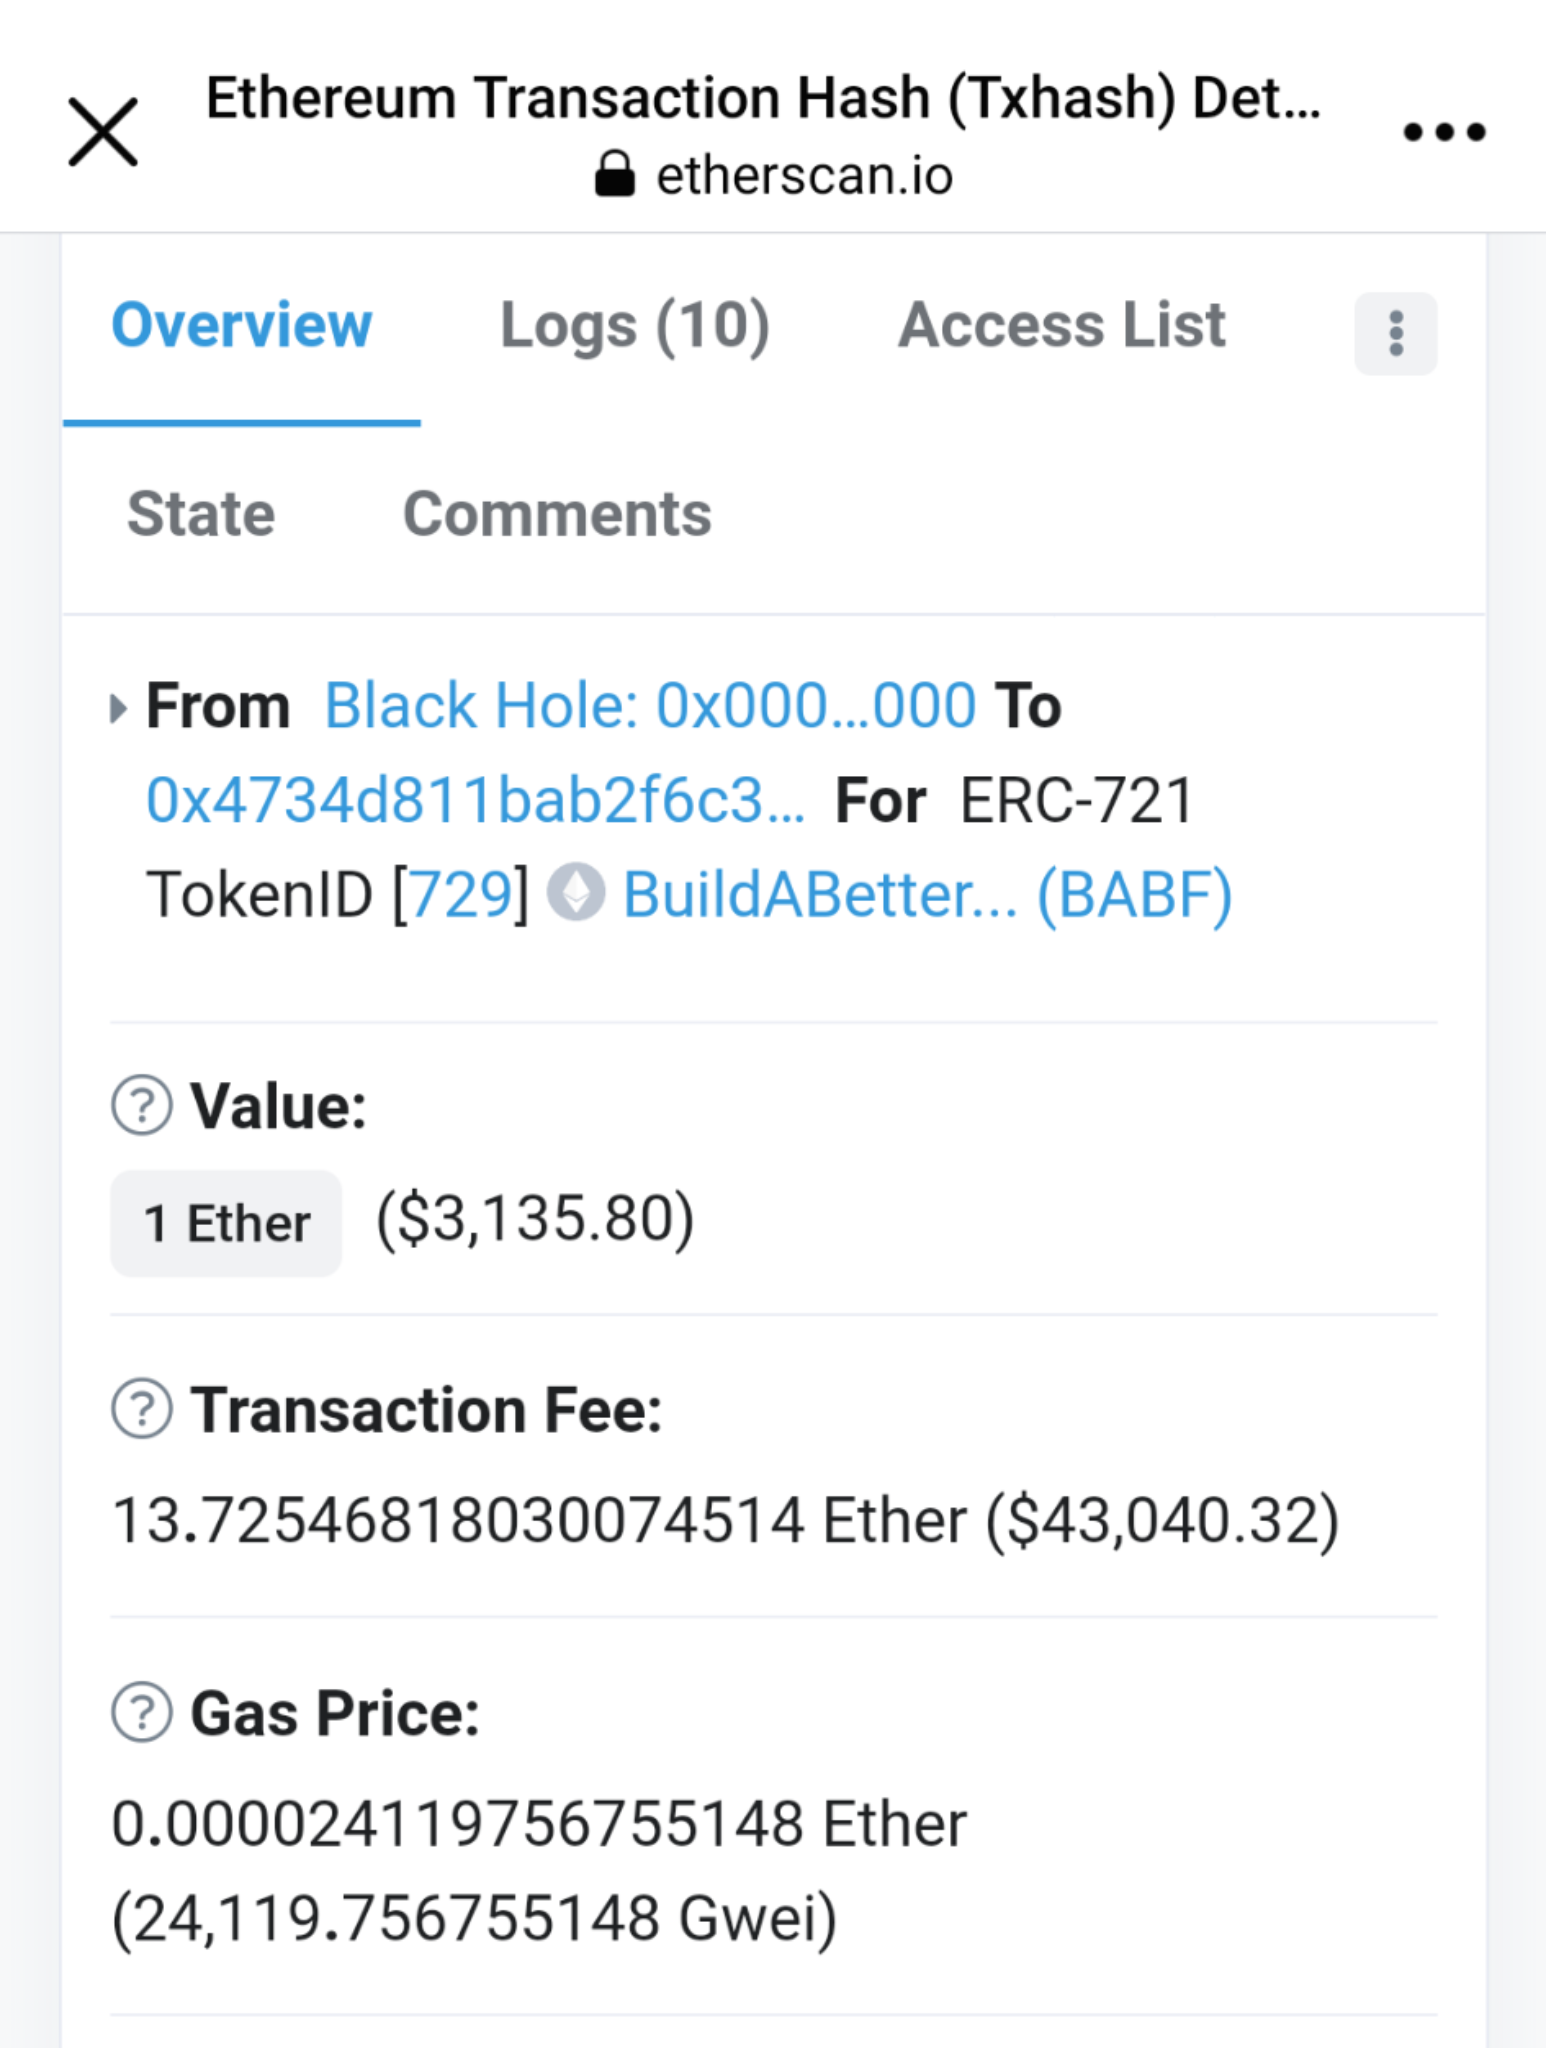
Task: Click Ethereum token logo before BuildABetter
Action: 576,892
